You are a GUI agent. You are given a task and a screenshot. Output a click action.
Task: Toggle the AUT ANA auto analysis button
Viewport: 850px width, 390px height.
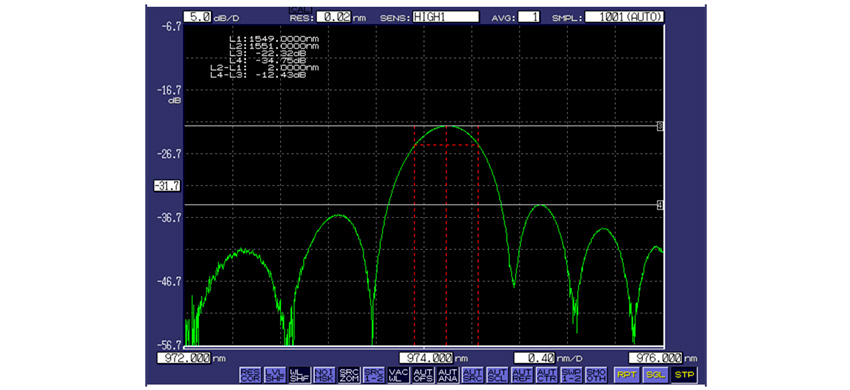click(448, 375)
